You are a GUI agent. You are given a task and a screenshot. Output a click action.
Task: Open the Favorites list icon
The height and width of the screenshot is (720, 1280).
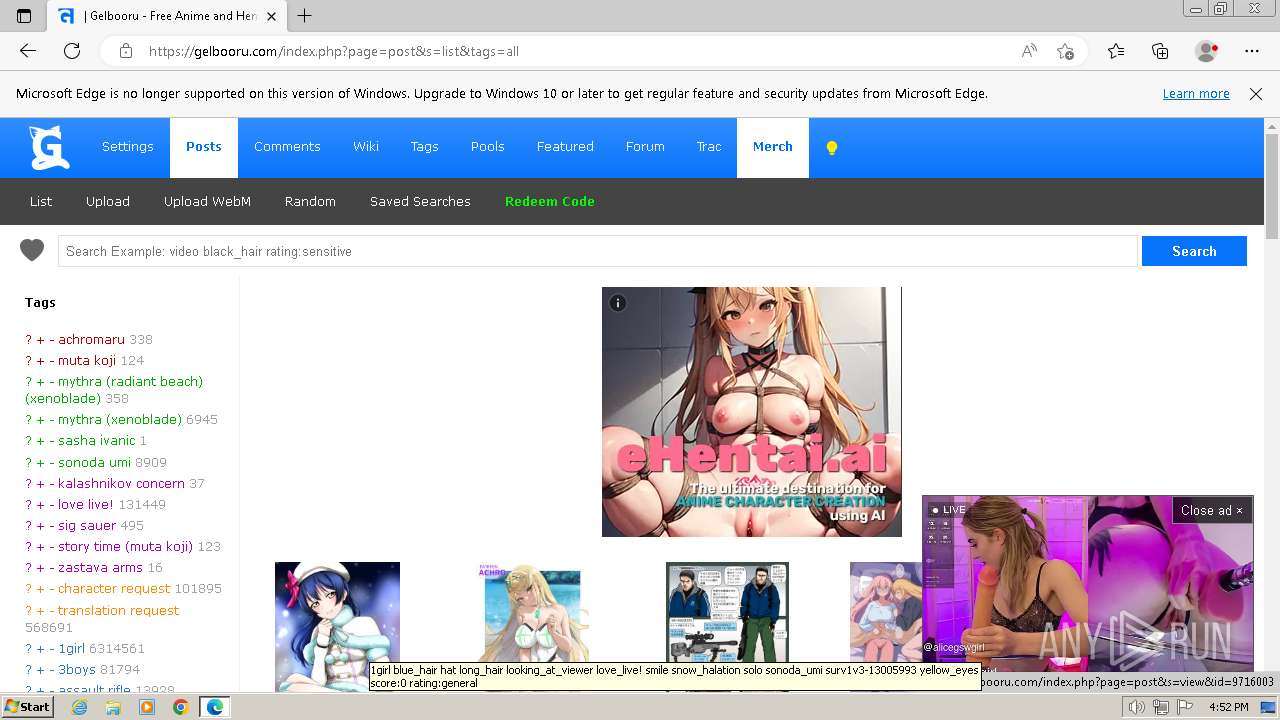point(1116,51)
